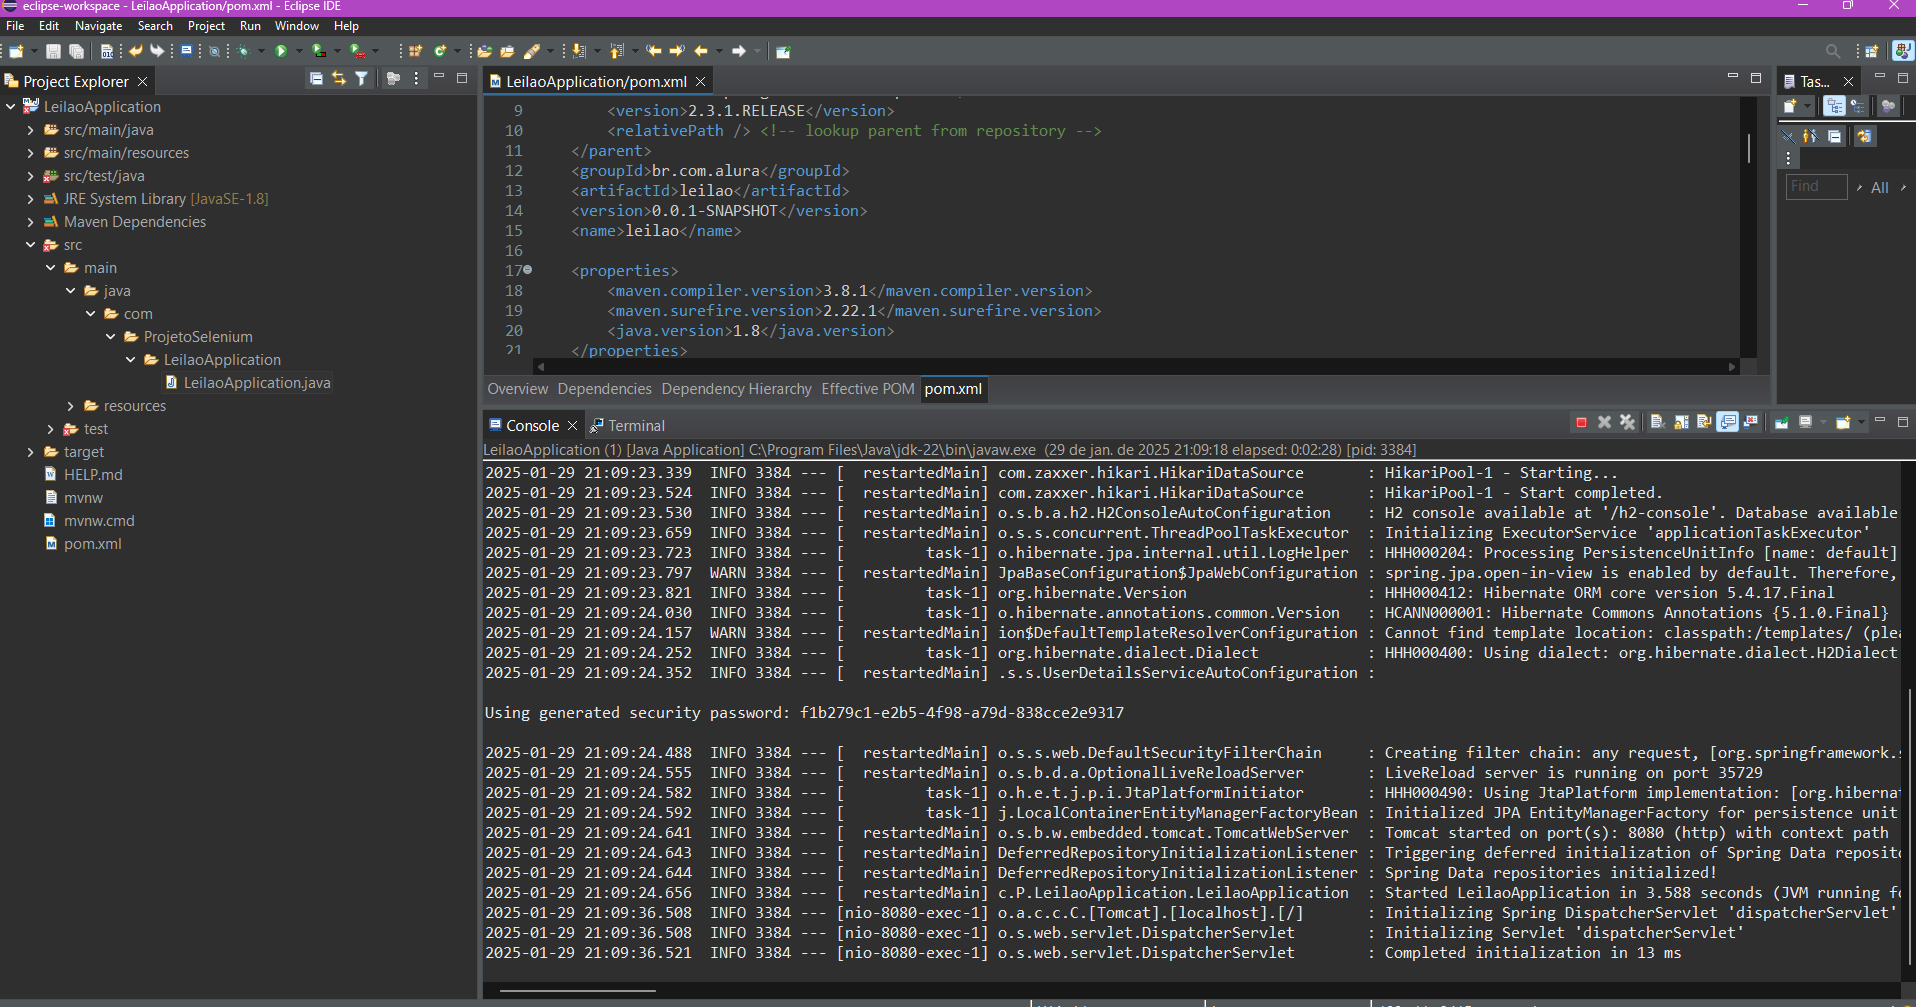Click the All link in Task List
The height and width of the screenshot is (1007, 1916).
[1879, 188]
